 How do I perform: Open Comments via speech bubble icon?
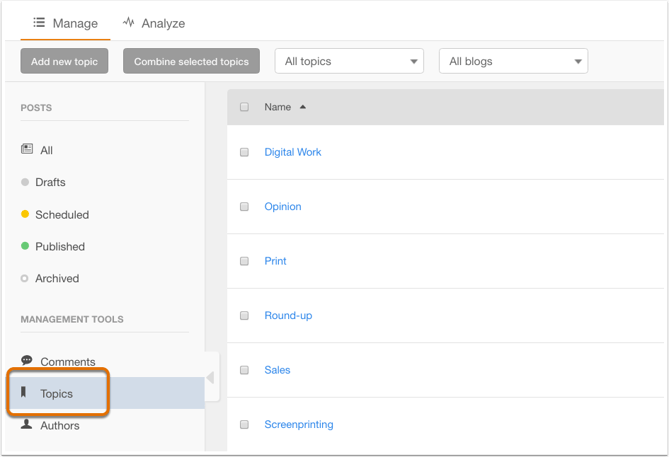click(x=27, y=360)
